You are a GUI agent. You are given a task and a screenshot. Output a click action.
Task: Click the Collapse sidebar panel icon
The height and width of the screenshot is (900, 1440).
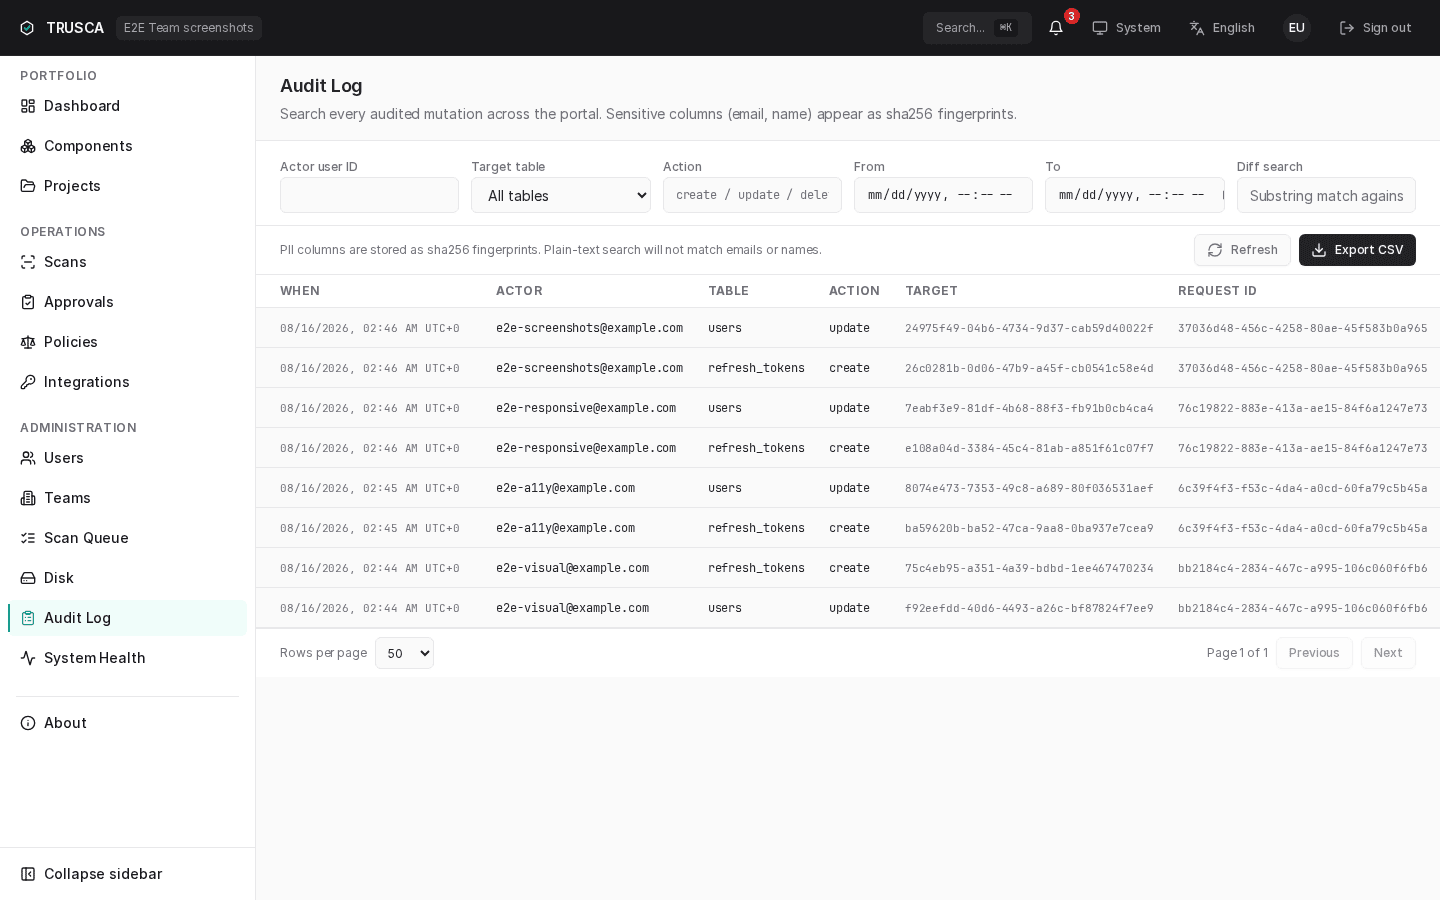(x=28, y=874)
